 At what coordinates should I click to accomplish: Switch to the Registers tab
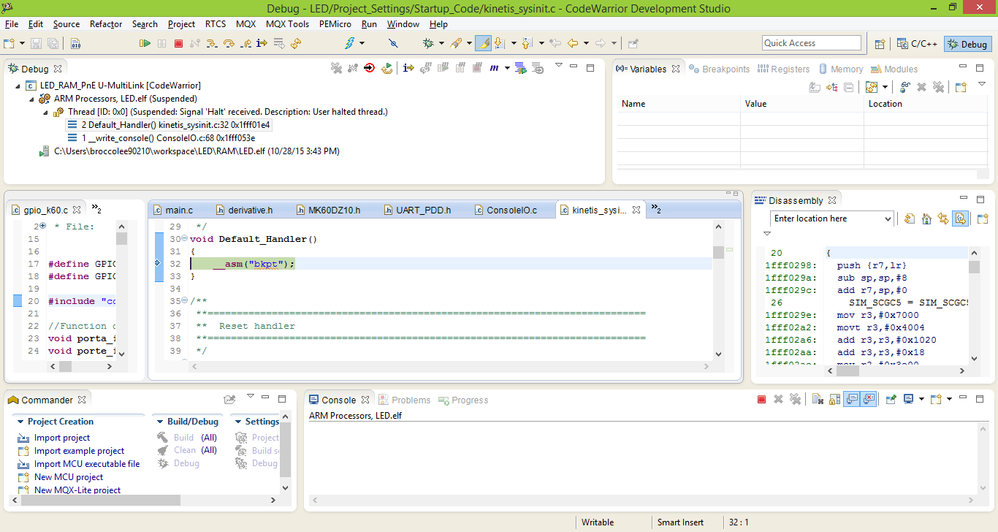(x=784, y=69)
